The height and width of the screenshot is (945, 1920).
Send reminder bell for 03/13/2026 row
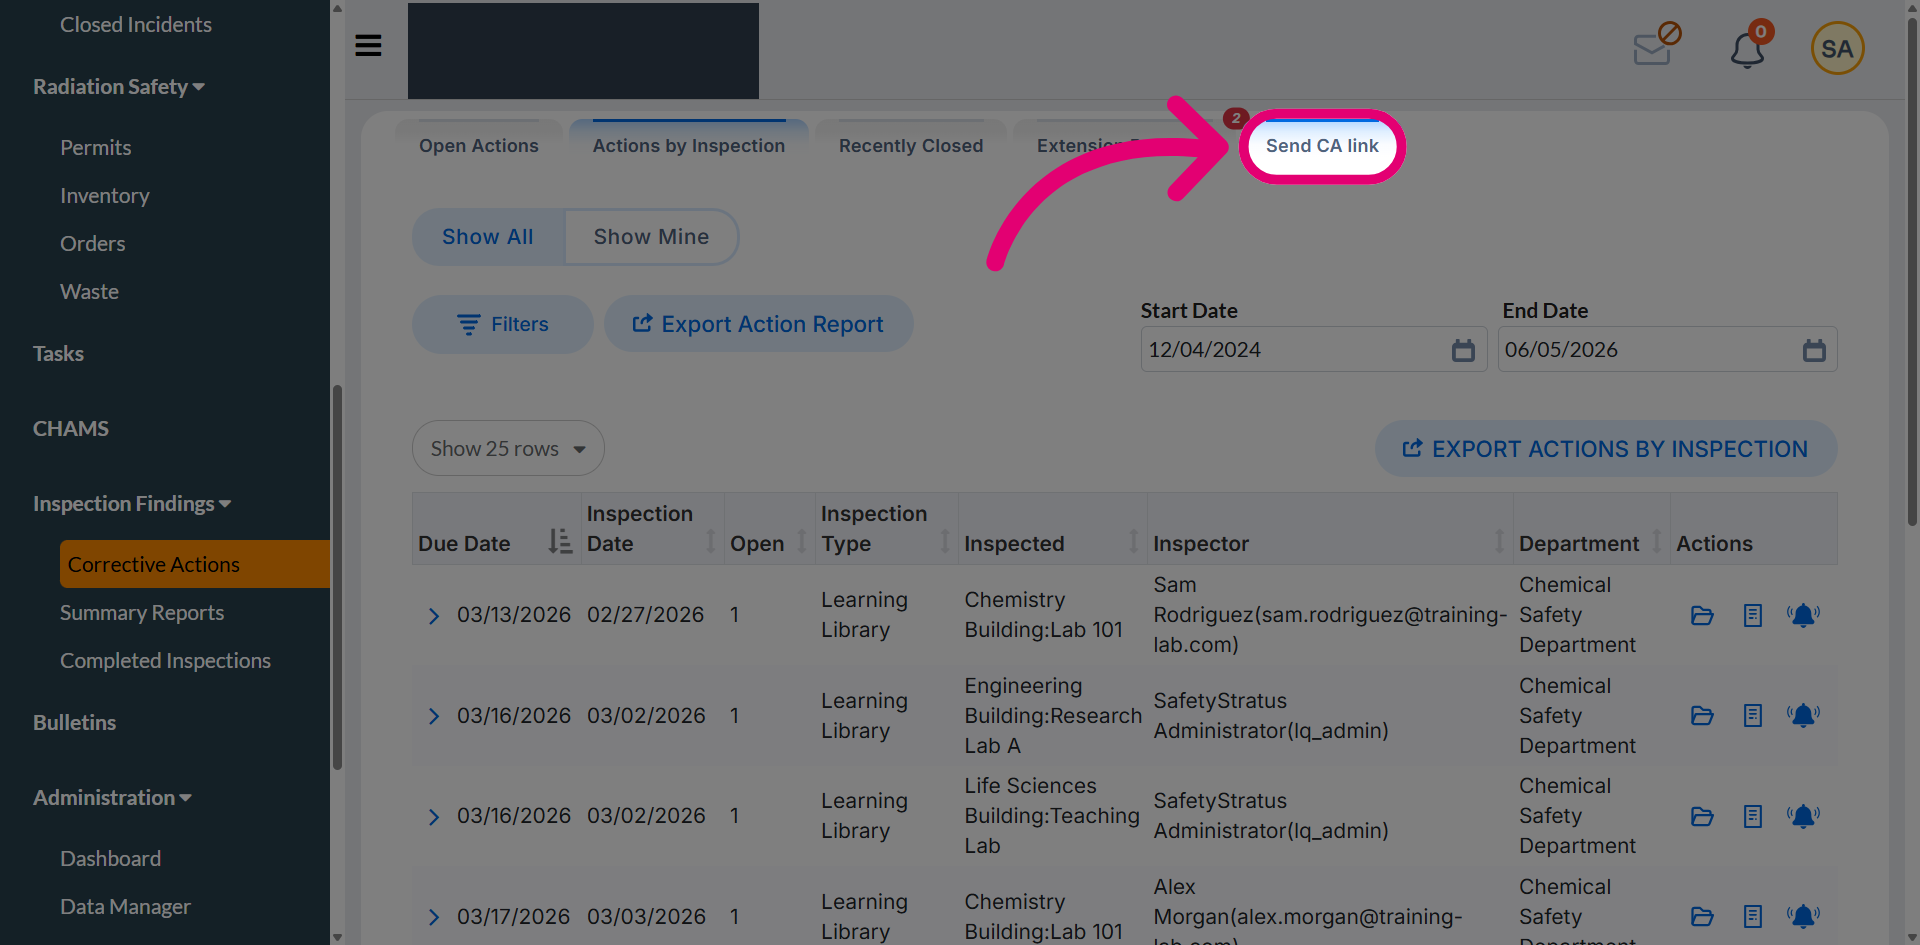pos(1803,615)
